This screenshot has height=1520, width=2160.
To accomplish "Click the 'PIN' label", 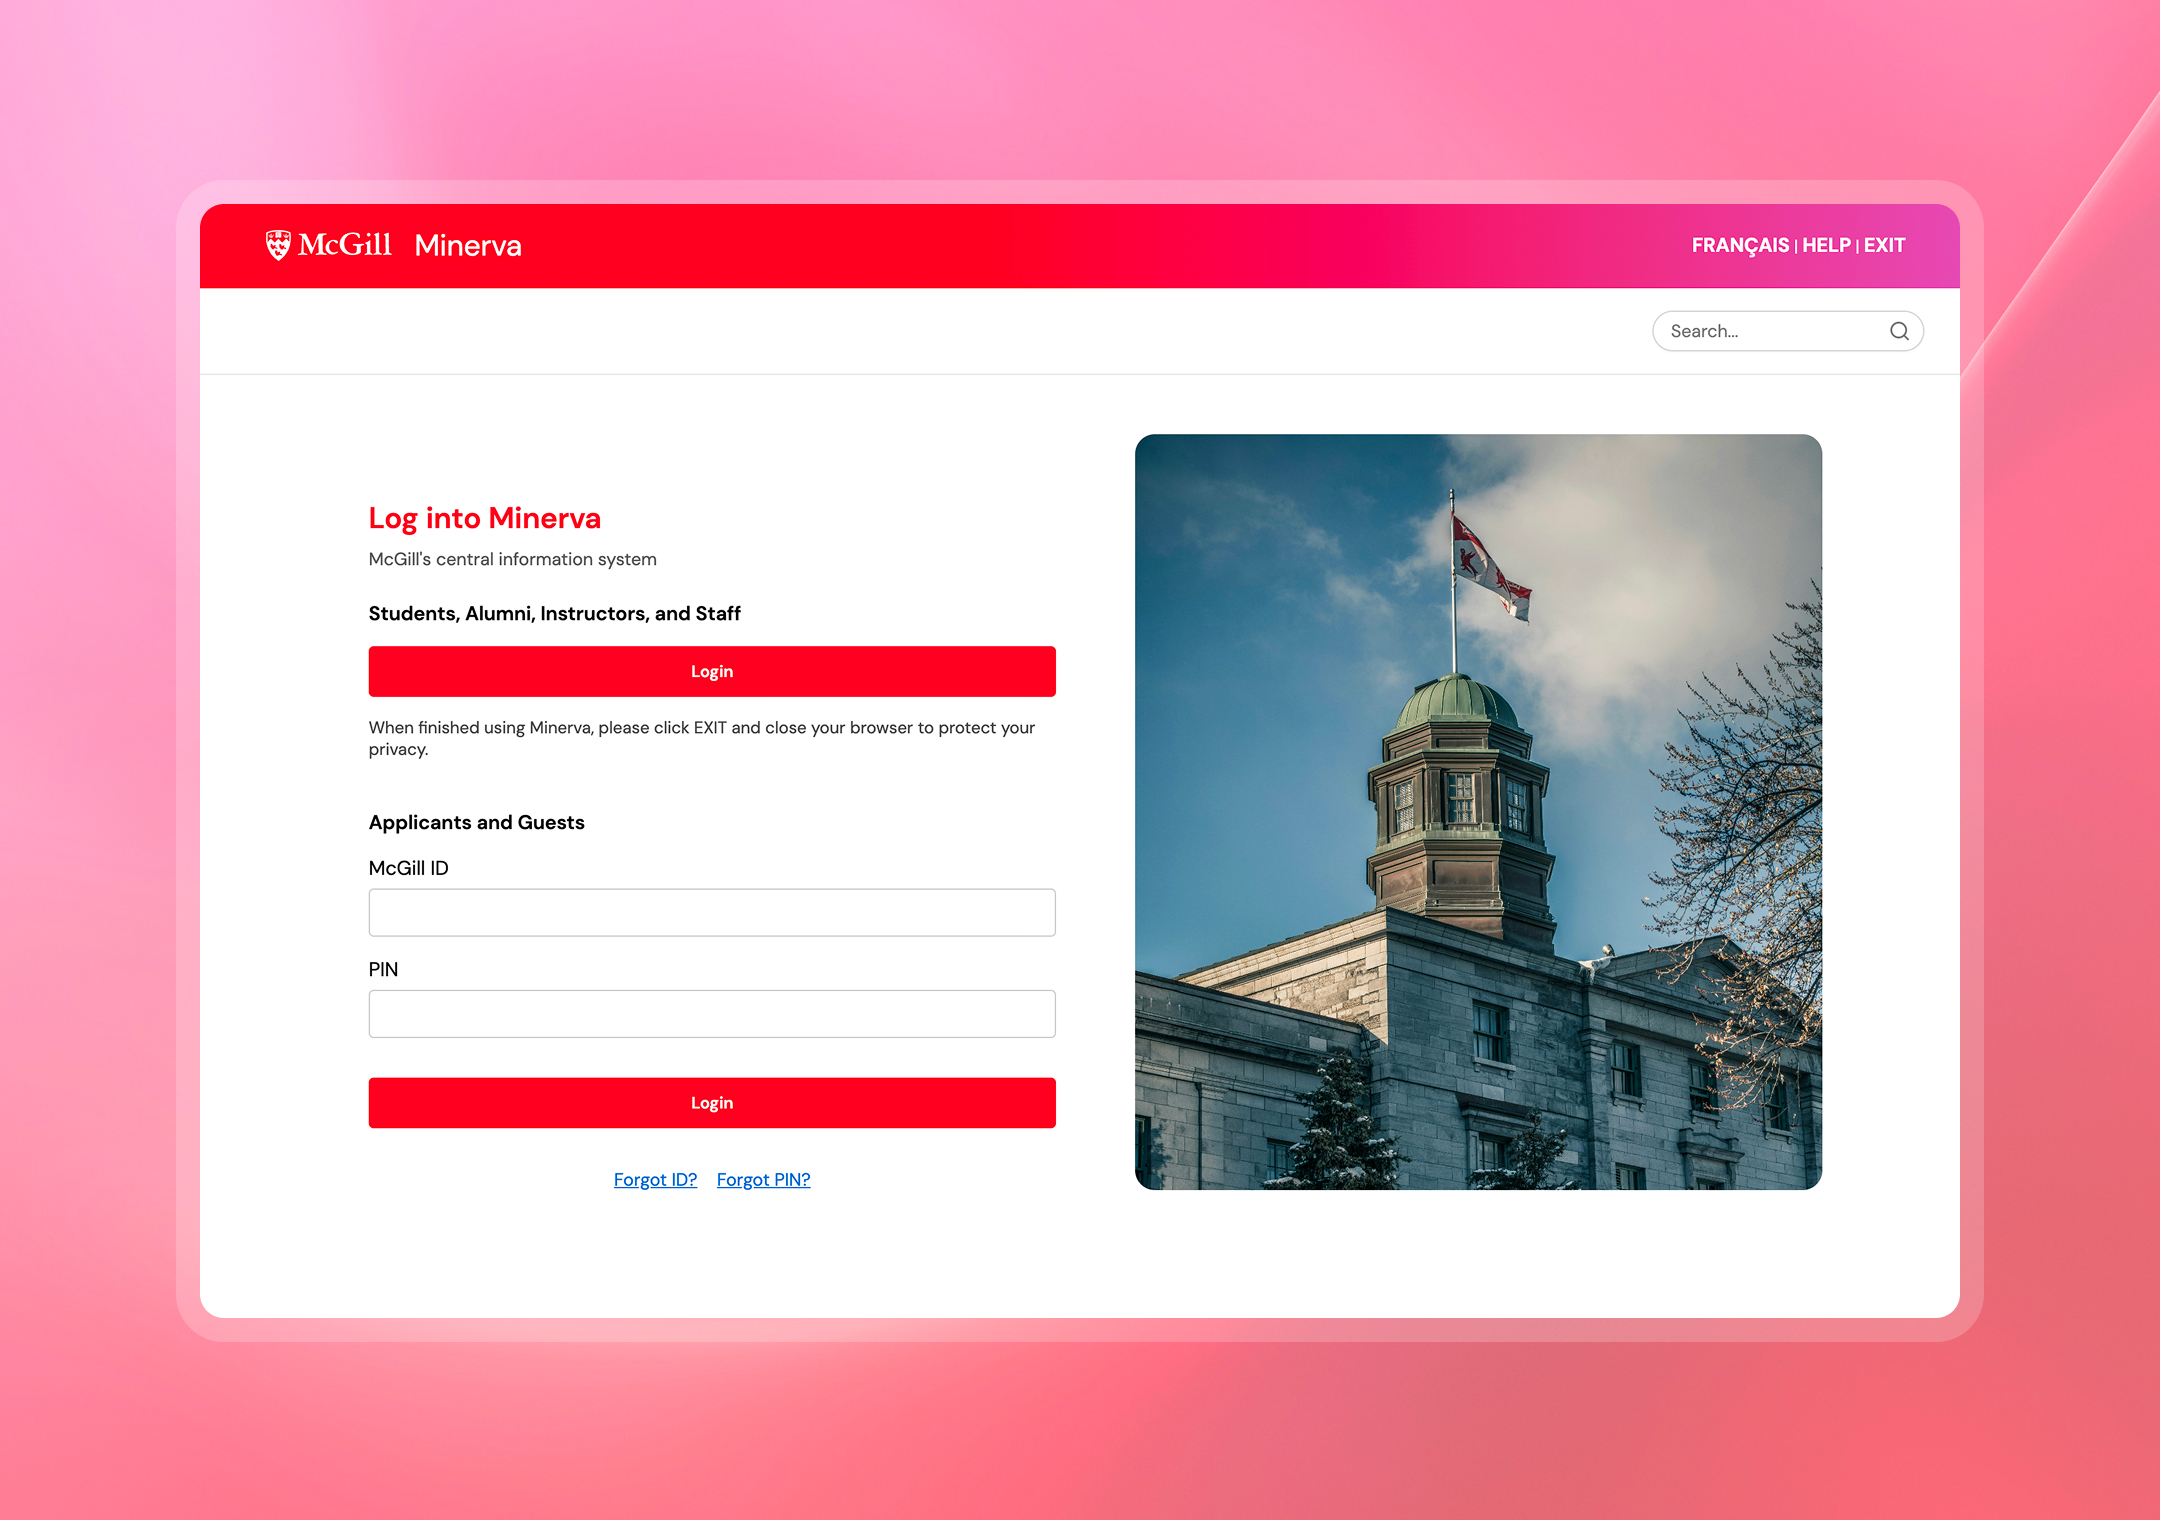I will tap(383, 969).
